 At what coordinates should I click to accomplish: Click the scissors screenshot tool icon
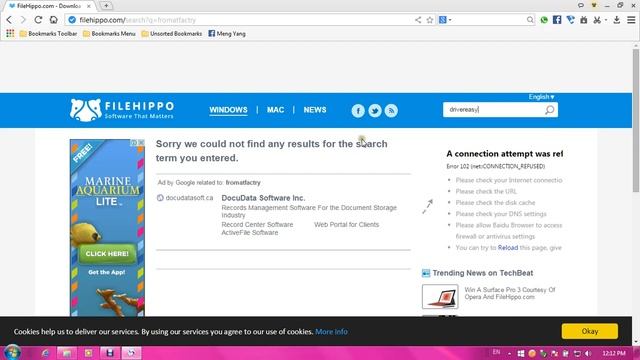(597, 20)
